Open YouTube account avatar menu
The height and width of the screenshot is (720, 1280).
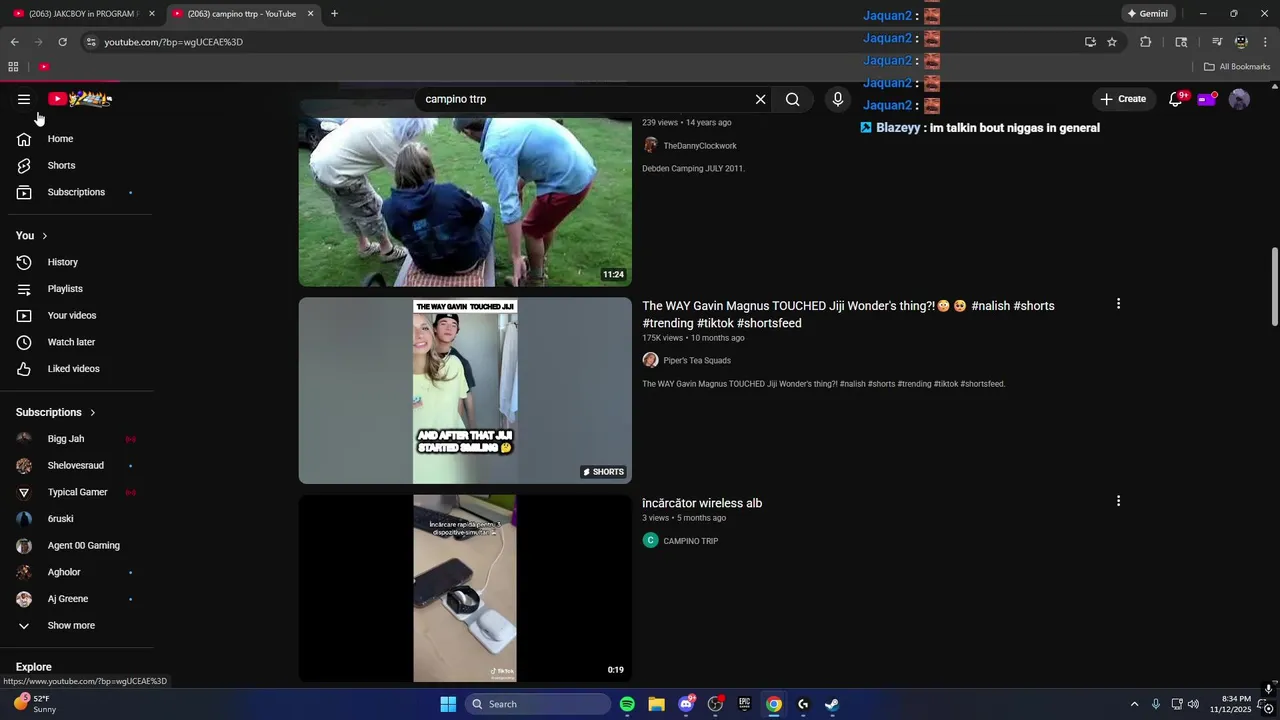(x=1239, y=99)
